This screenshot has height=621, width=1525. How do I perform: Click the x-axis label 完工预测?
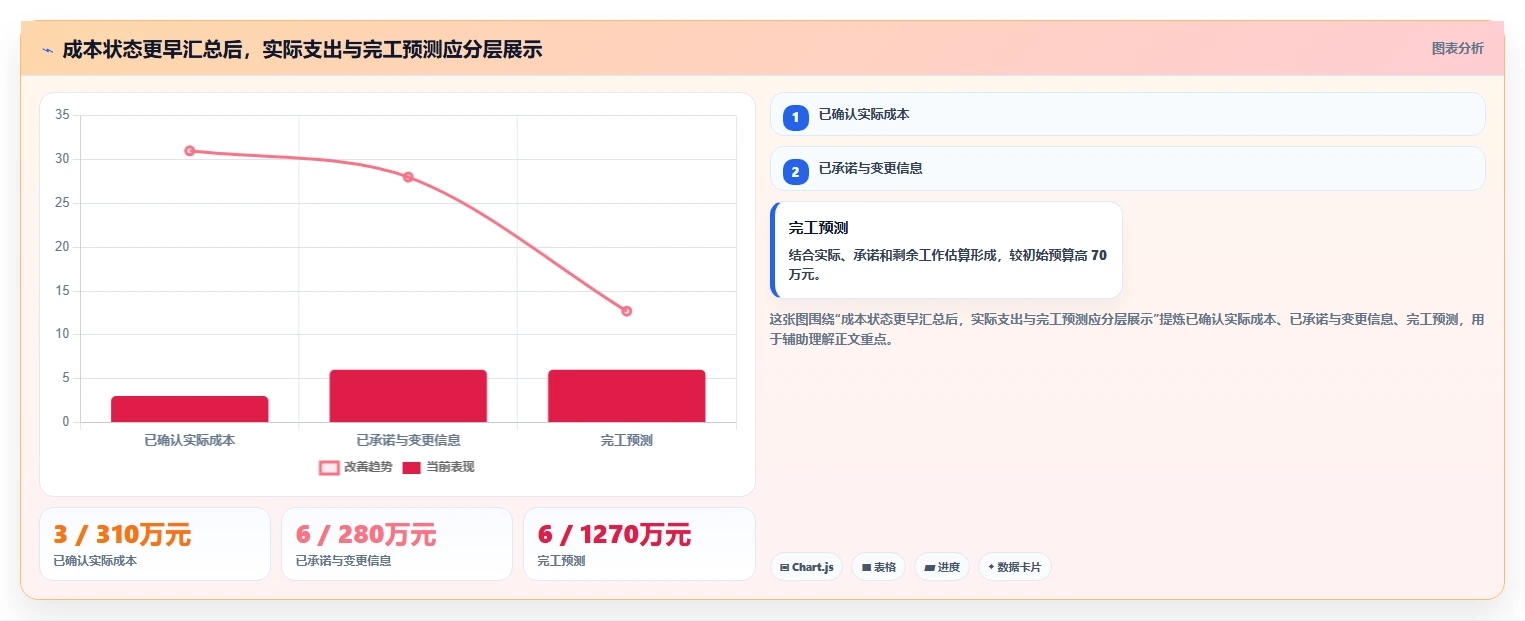tap(627, 440)
